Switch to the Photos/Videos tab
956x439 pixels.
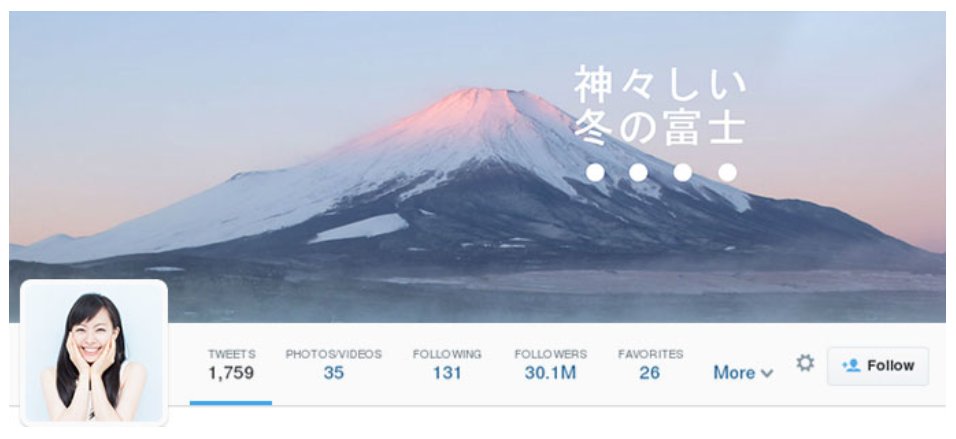tap(334, 365)
